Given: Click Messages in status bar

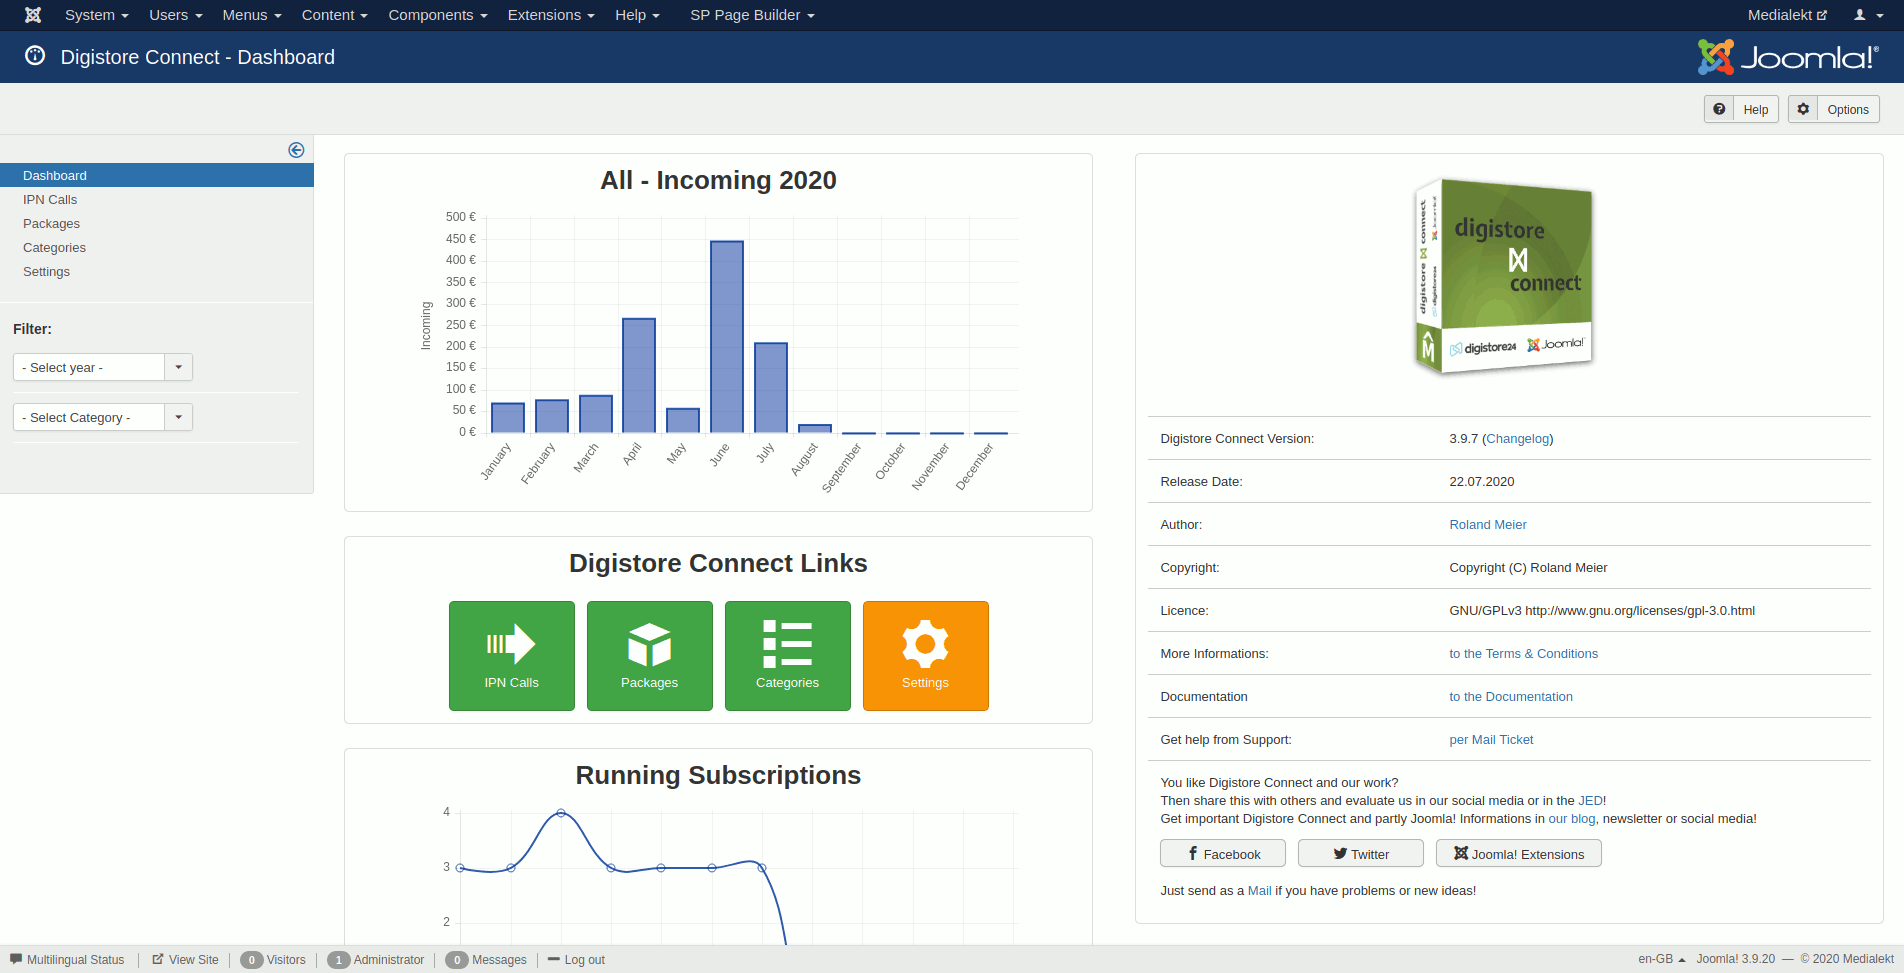Looking at the screenshot, I should 486,959.
